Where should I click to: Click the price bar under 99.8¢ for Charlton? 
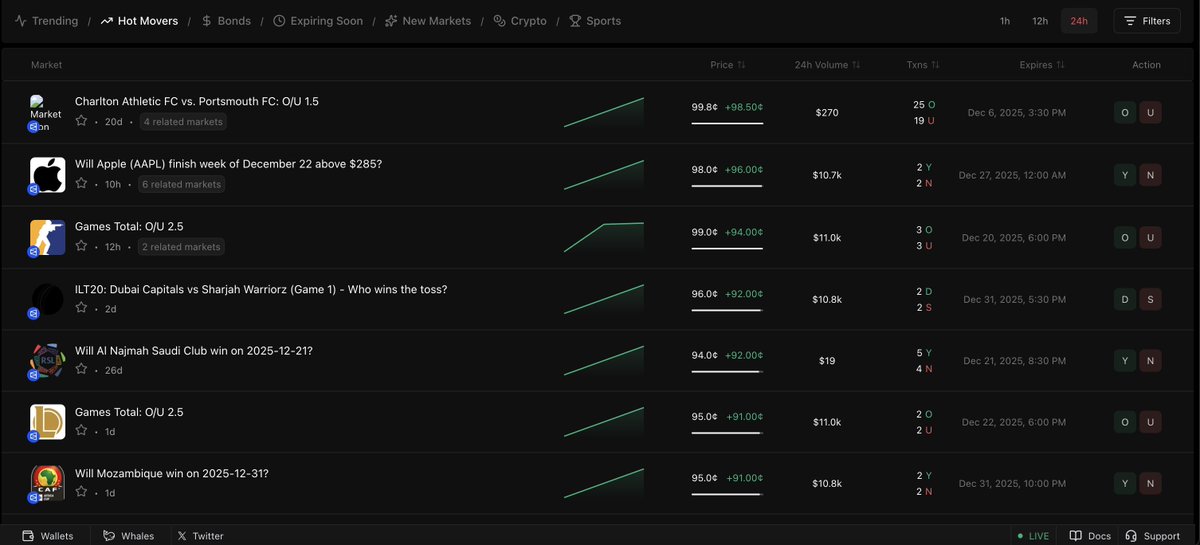point(727,124)
